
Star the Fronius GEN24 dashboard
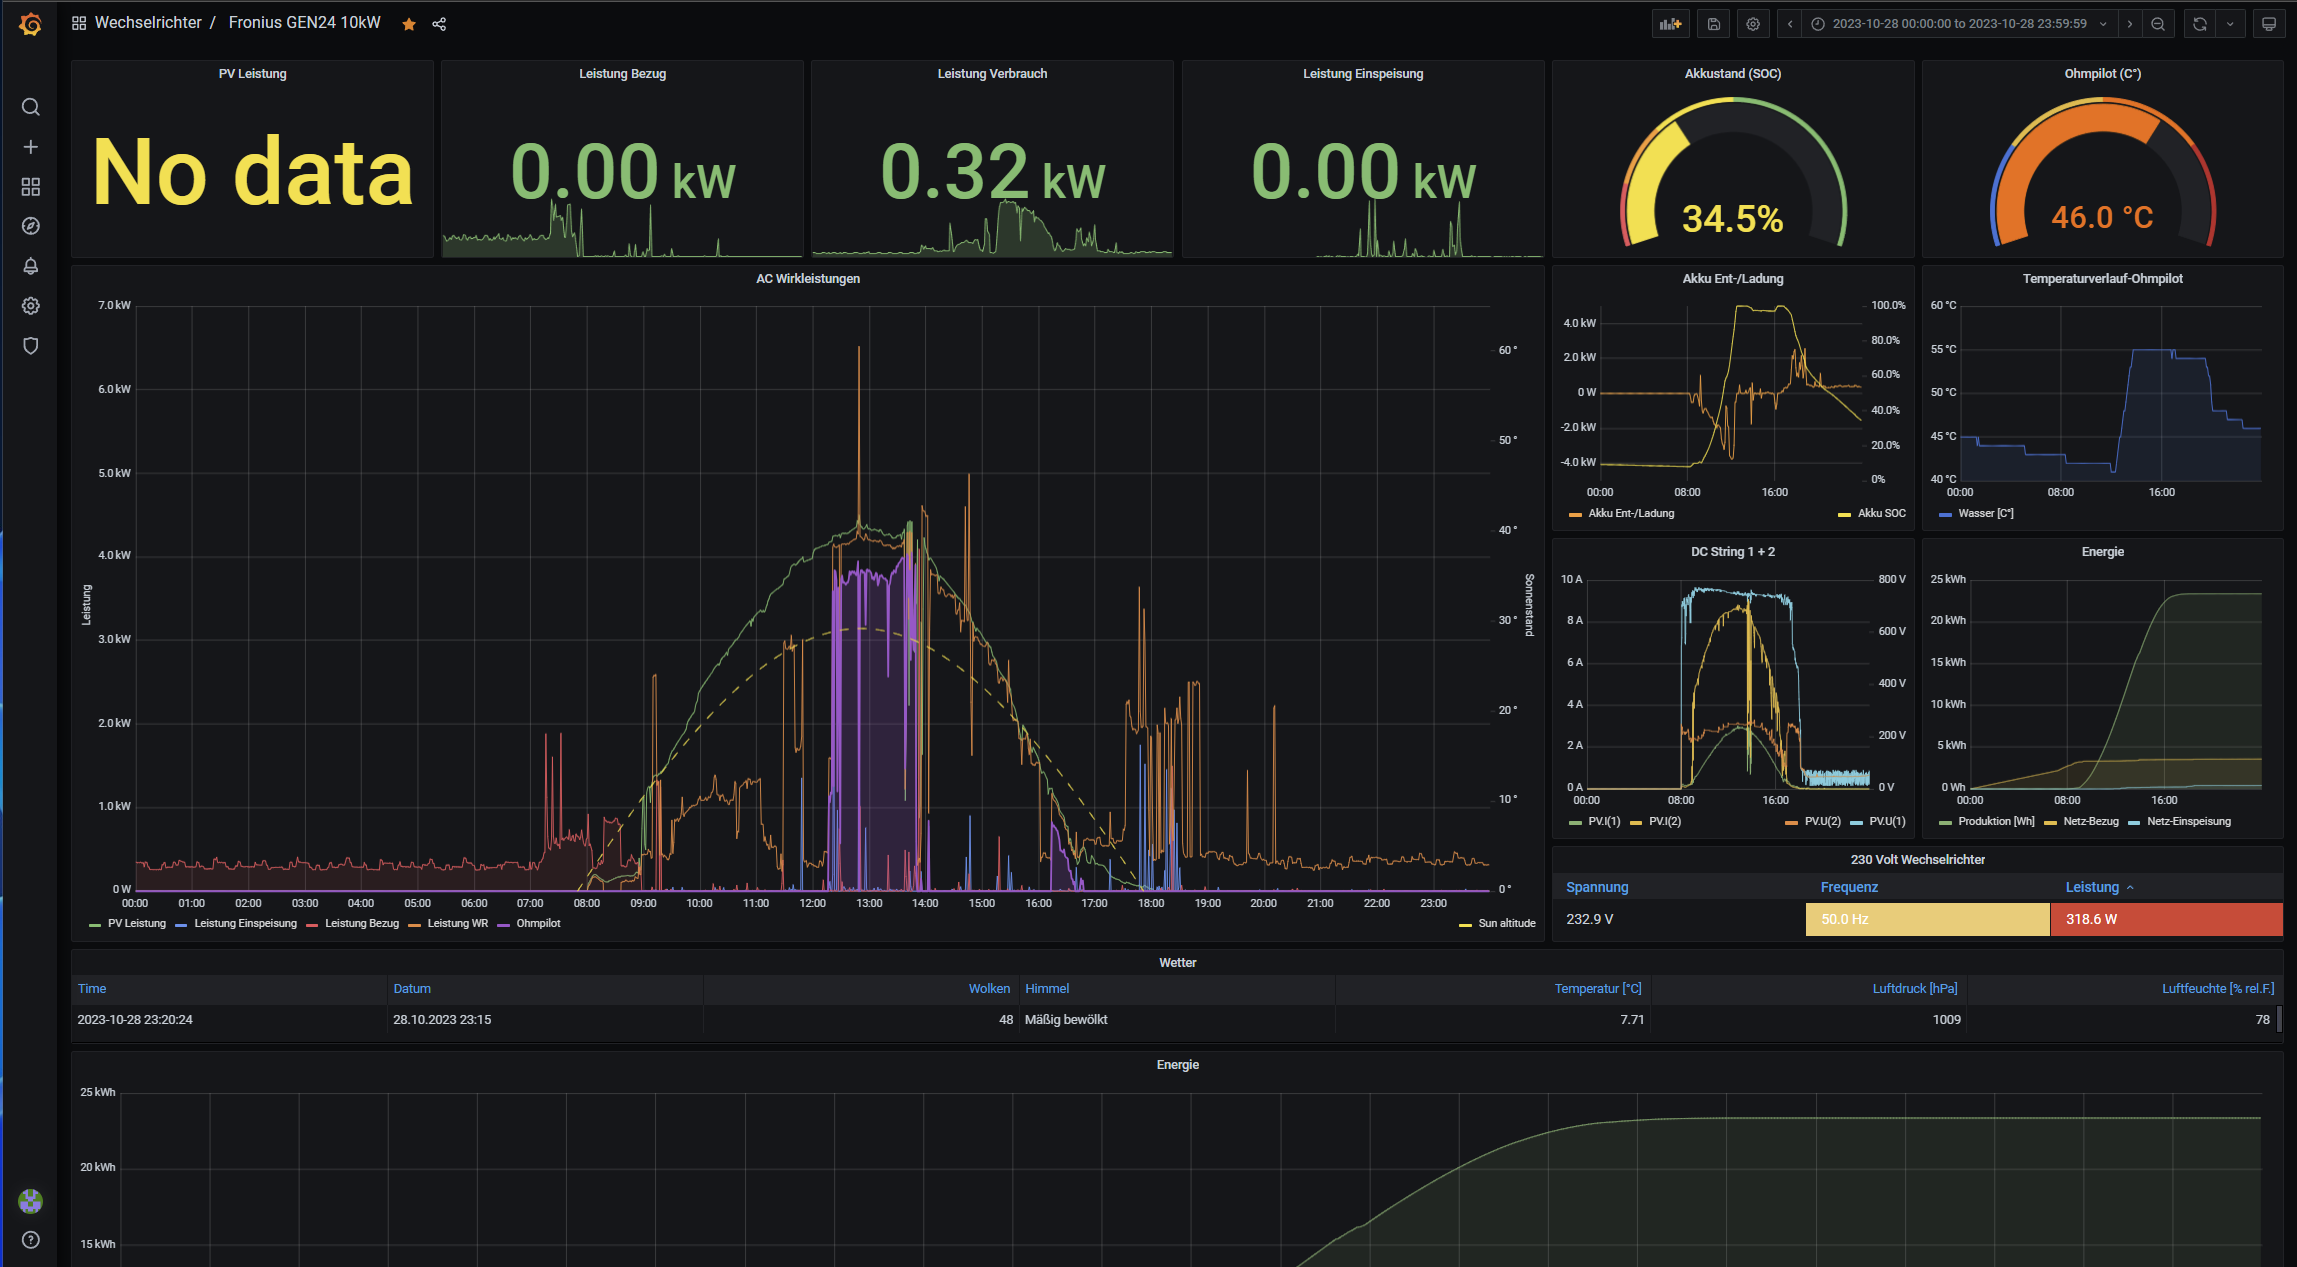click(409, 24)
